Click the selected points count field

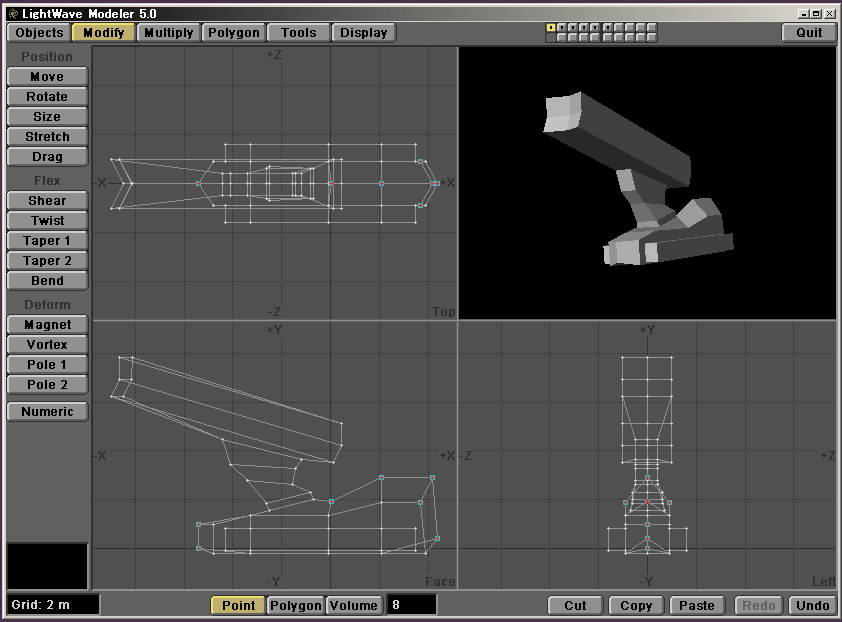(412, 605)
